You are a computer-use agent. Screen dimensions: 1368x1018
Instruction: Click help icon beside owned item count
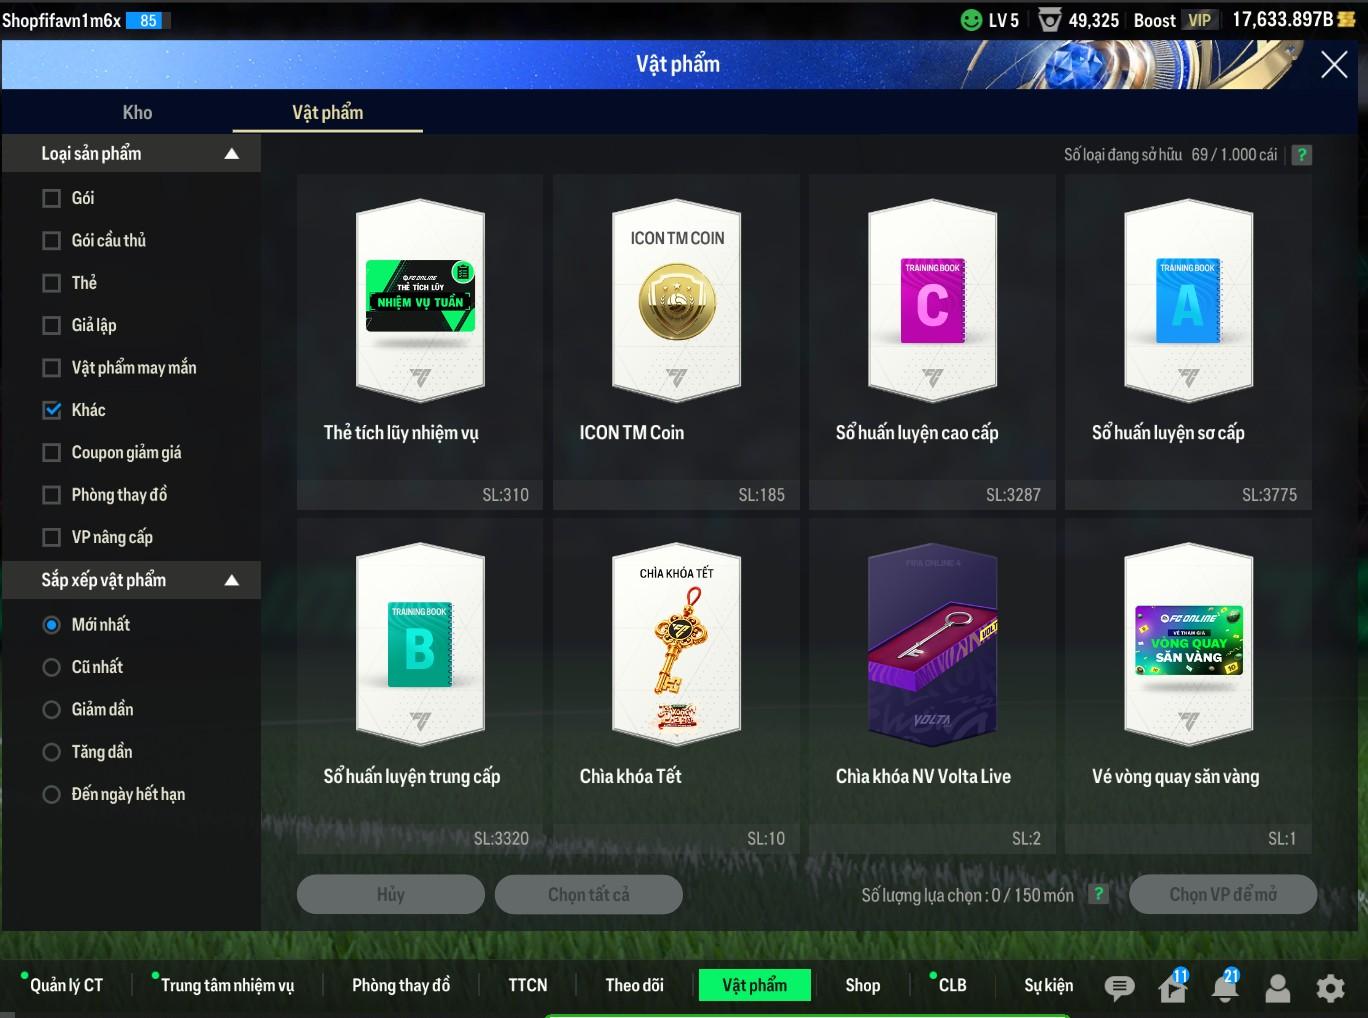point(1301,155)
